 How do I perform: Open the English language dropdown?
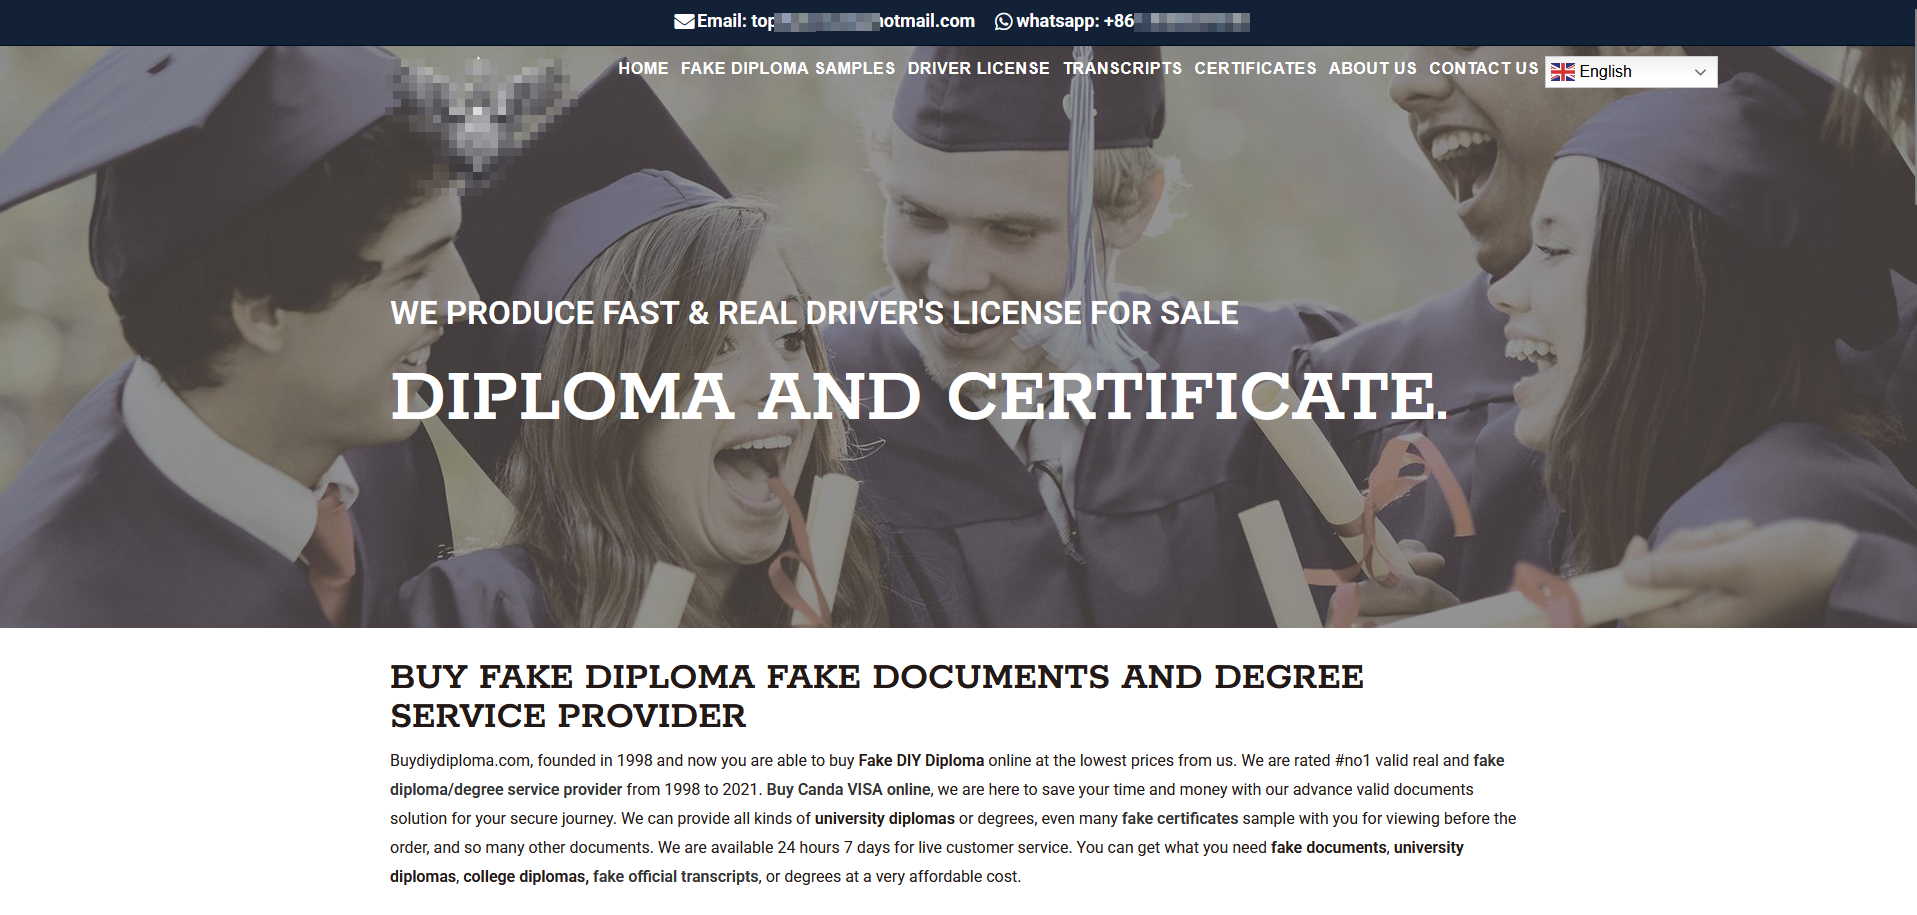pyautogui.click(x=1631, y=71)
